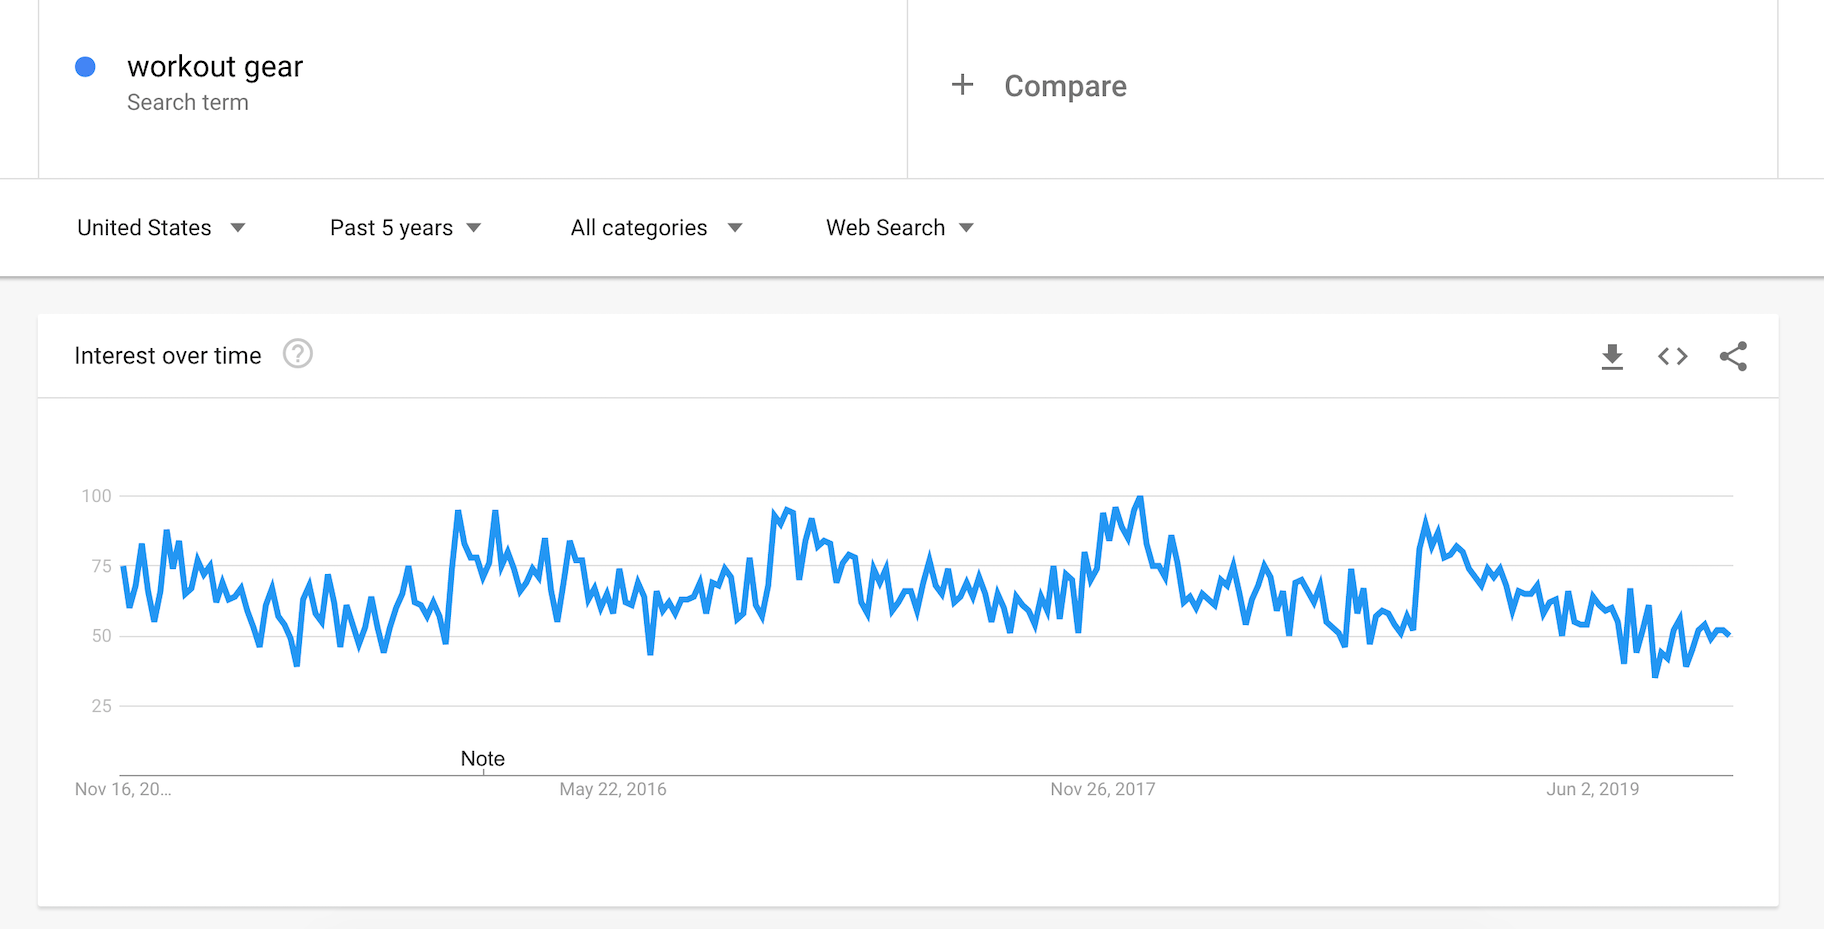
Task: Expand the United States region dropdown
Action: [x=161, y=228]
